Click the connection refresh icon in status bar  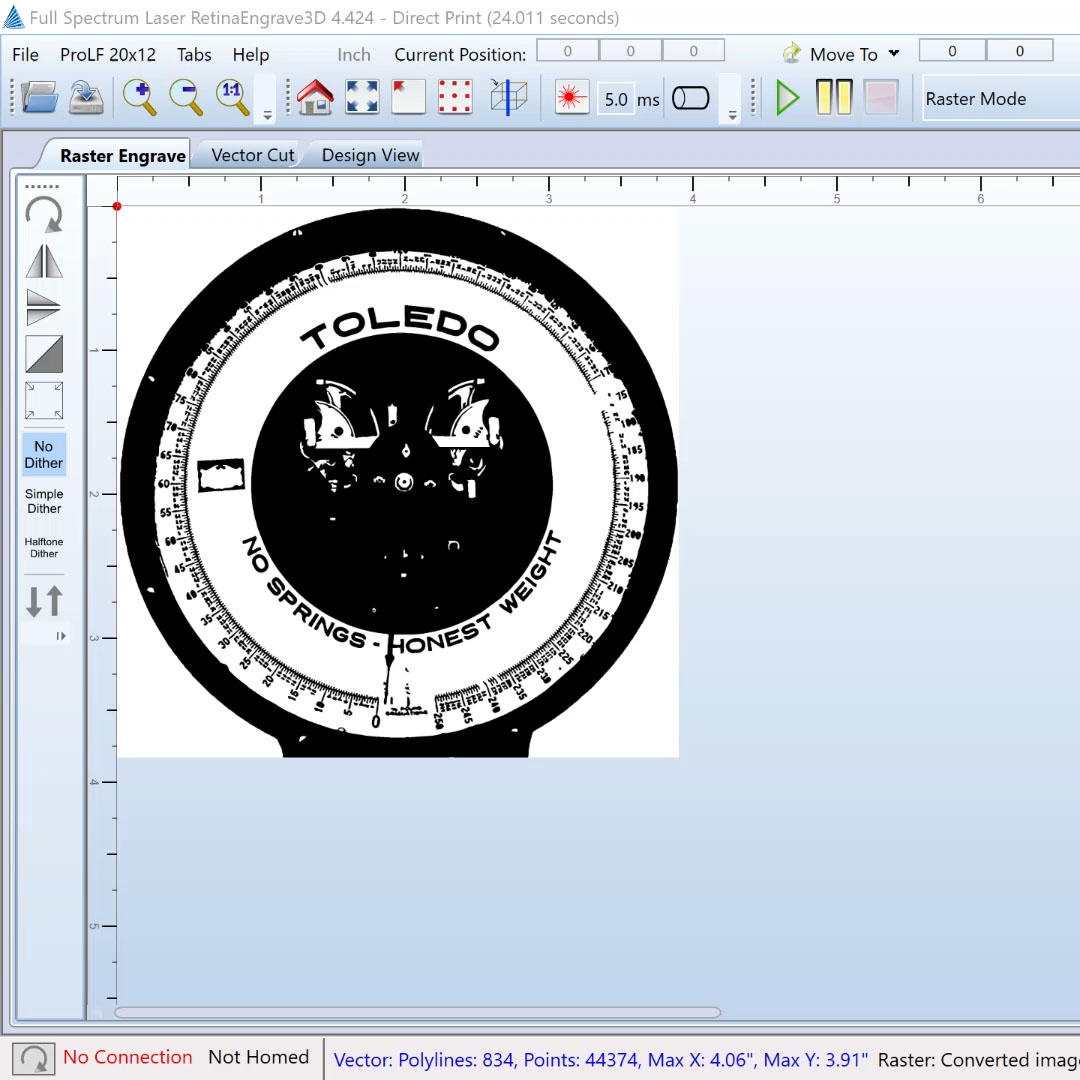point(33,1058)
